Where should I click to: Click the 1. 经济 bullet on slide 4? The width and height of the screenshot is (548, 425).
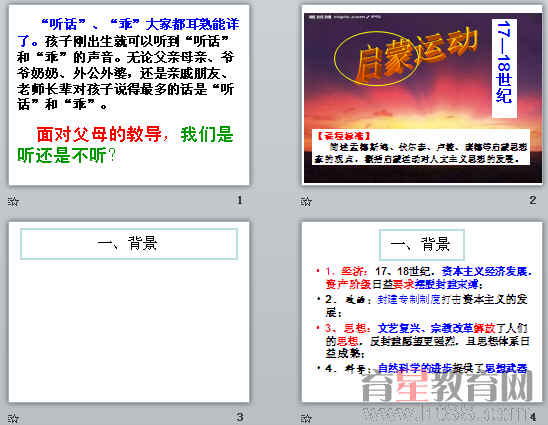(x=424, y=278)
